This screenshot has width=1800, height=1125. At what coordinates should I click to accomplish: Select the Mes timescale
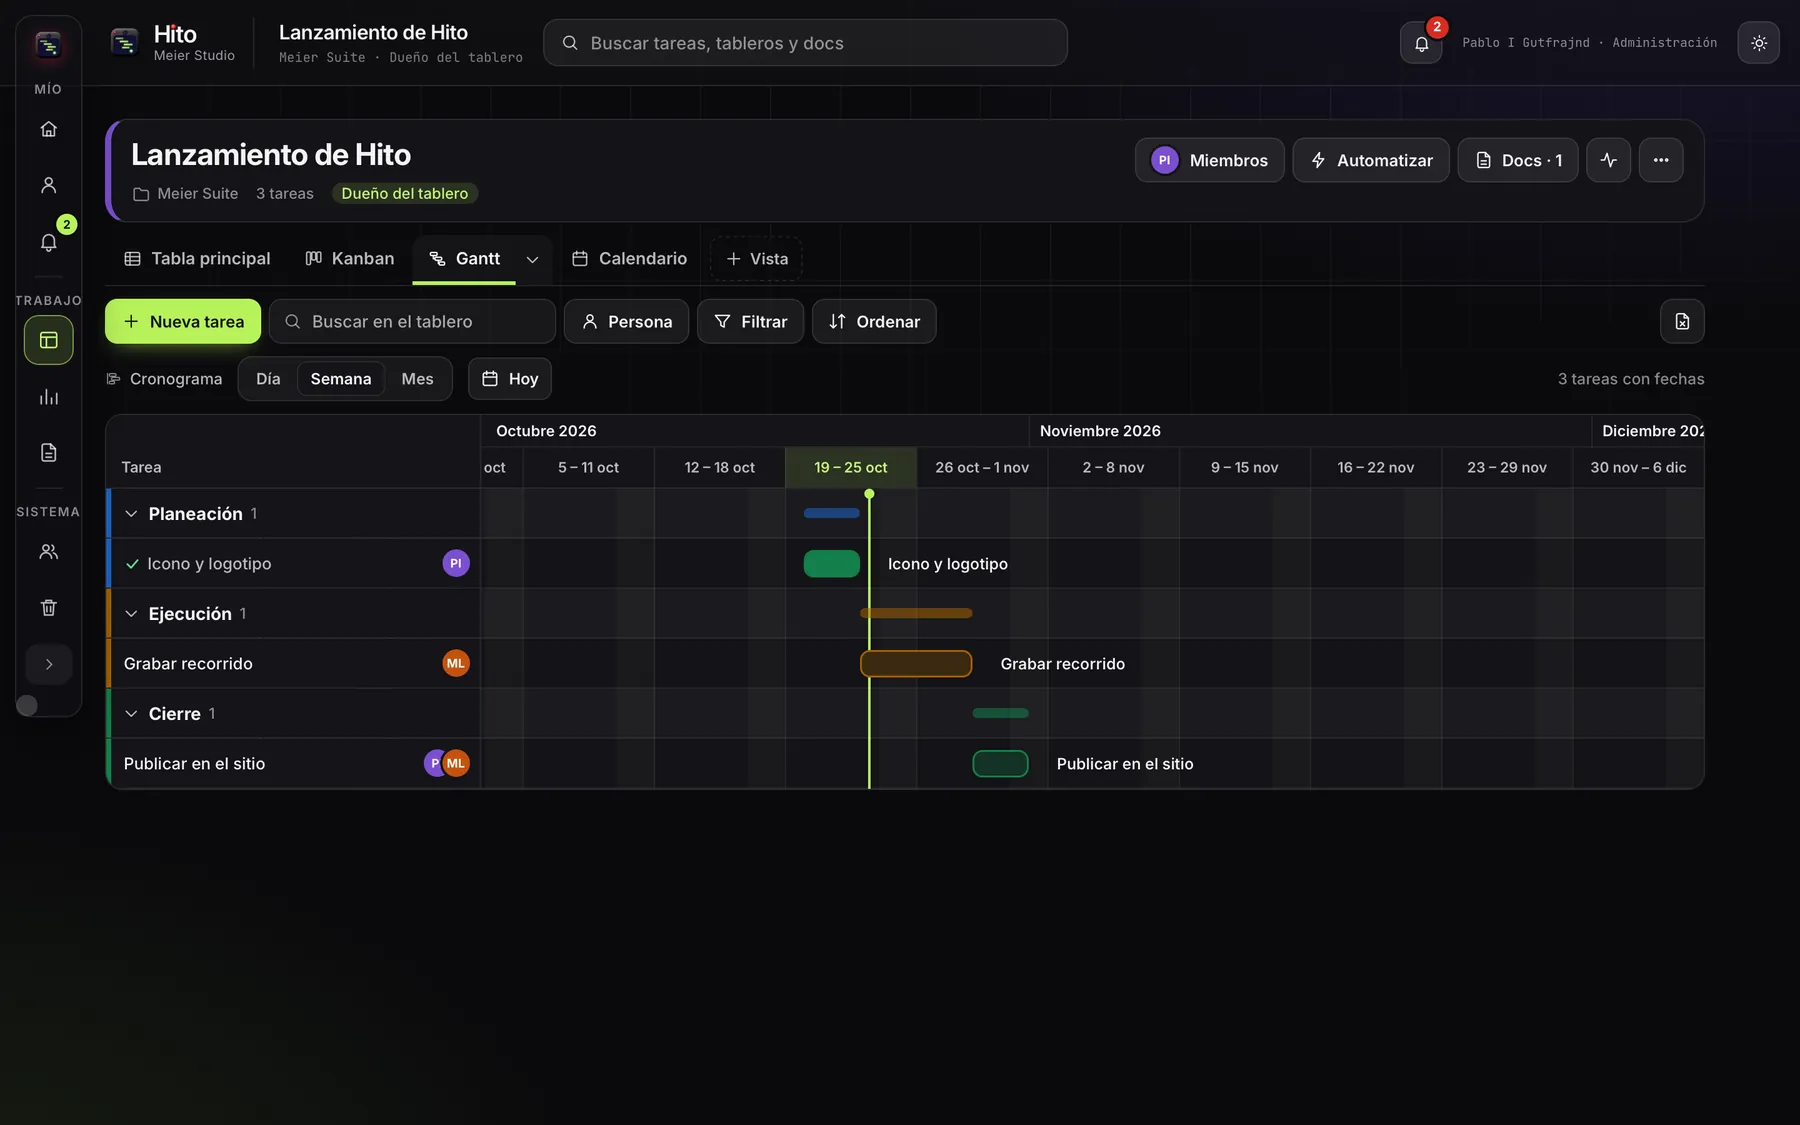click(x=417, y=379)
